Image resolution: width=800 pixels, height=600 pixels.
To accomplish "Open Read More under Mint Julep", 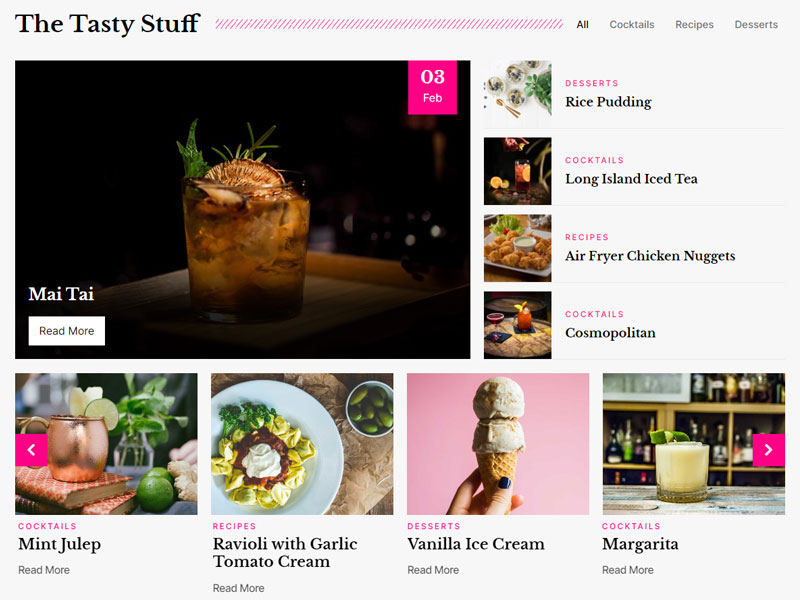I will [x=44, y=570].
